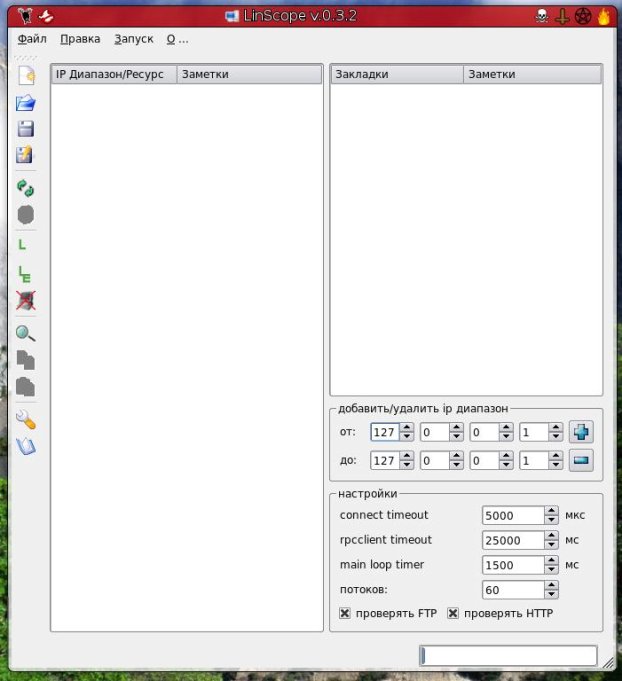This screenshot has height=681, width=622.
Task: Open file using the blue folder icon
Action: tap(26, 103)
